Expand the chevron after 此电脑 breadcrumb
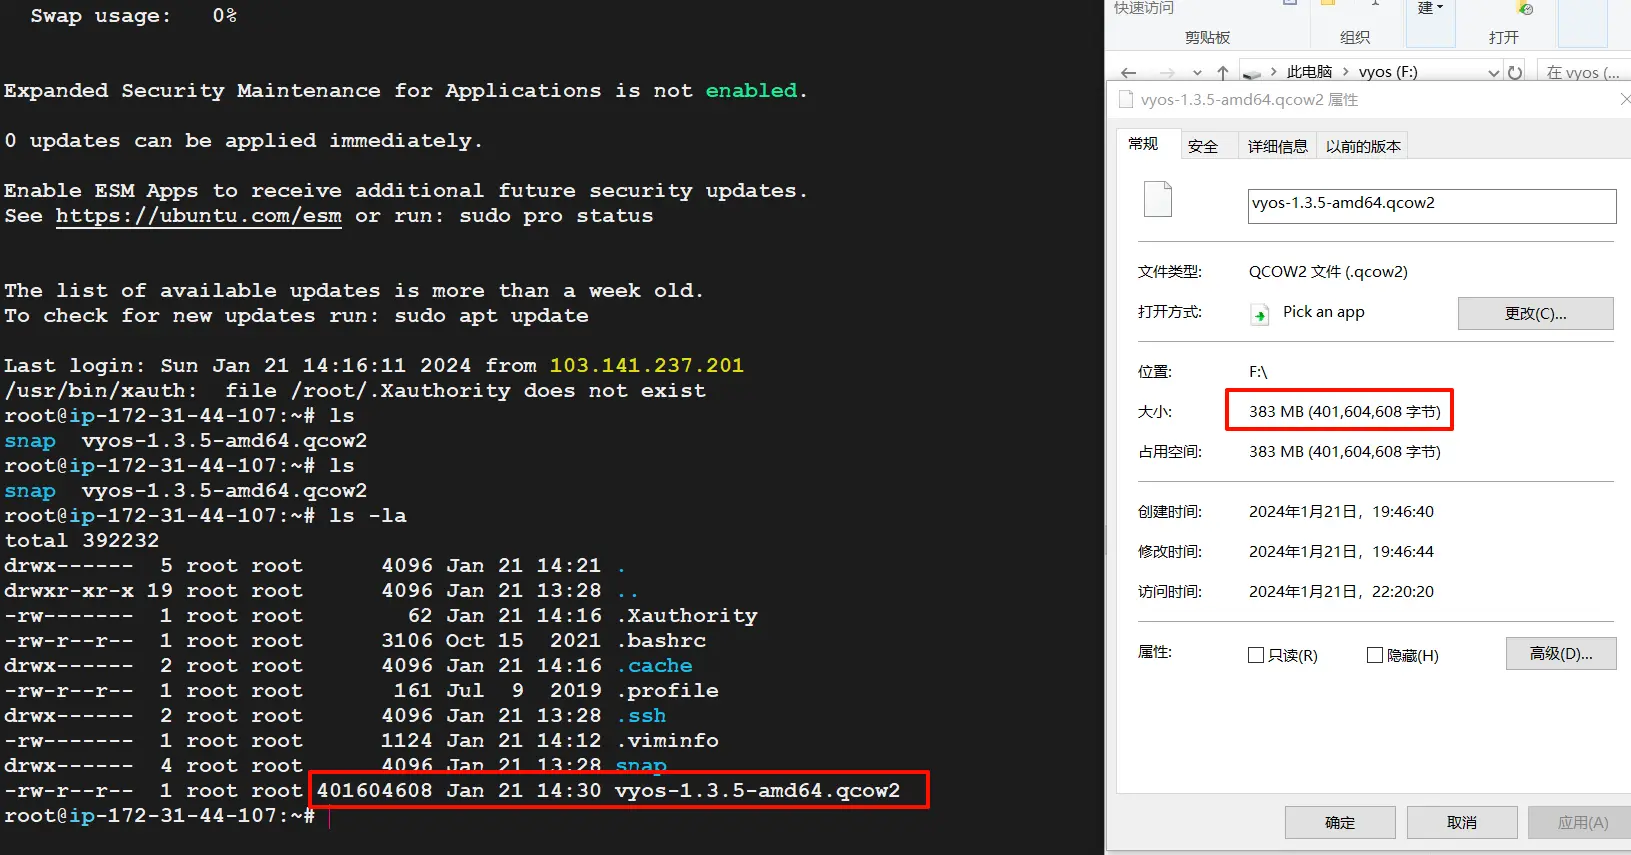This screenshot has width=1631, height=855. (x=1346, y=72)
